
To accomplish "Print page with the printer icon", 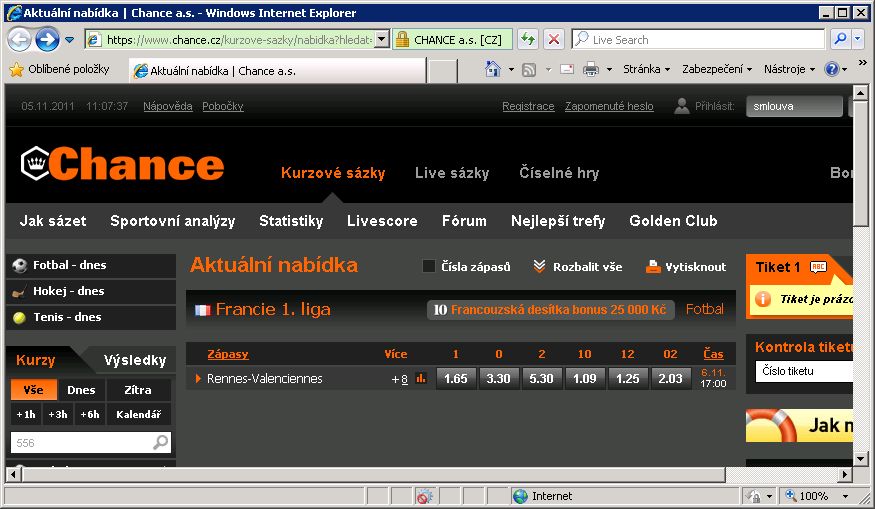I will [x=590, y=69].
